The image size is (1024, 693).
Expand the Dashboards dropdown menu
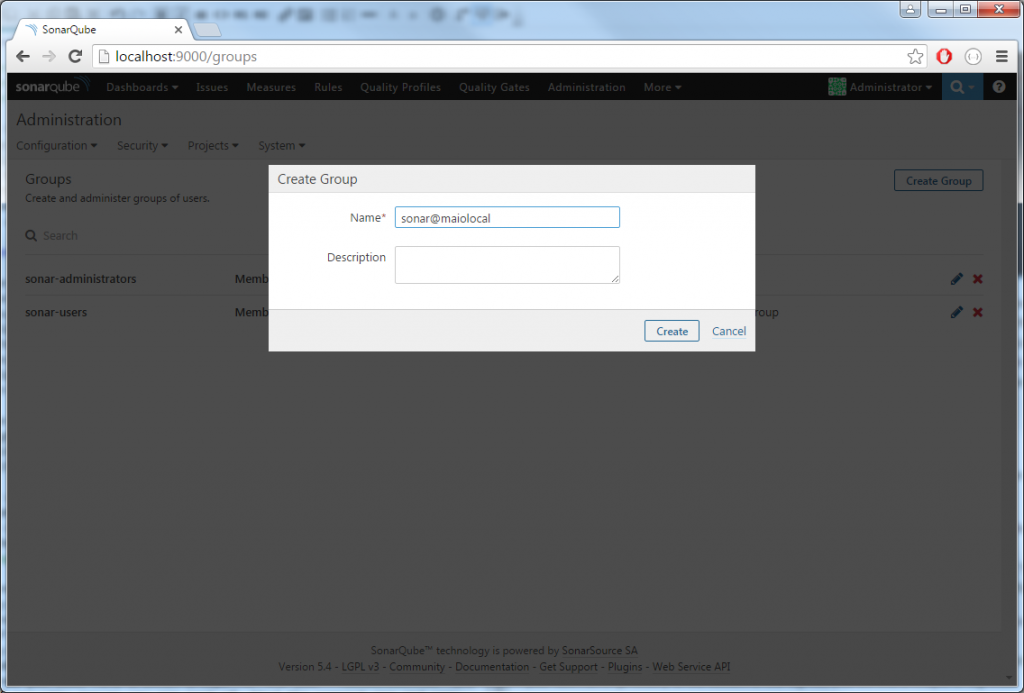pos(142,87)
